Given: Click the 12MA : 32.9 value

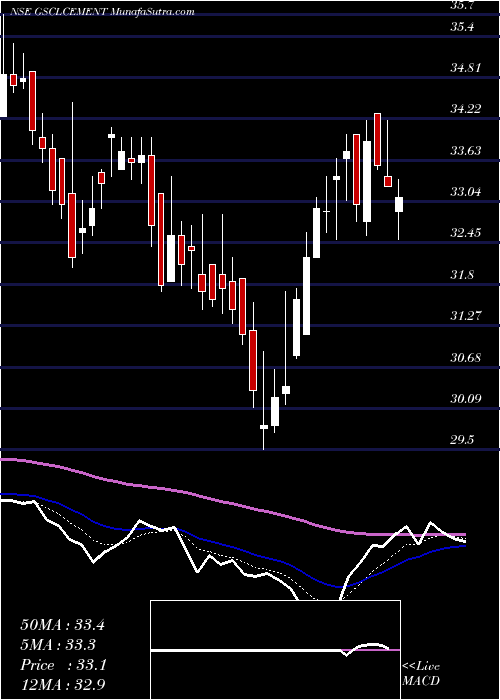Looking at the screenshot, I should [62, 685].
